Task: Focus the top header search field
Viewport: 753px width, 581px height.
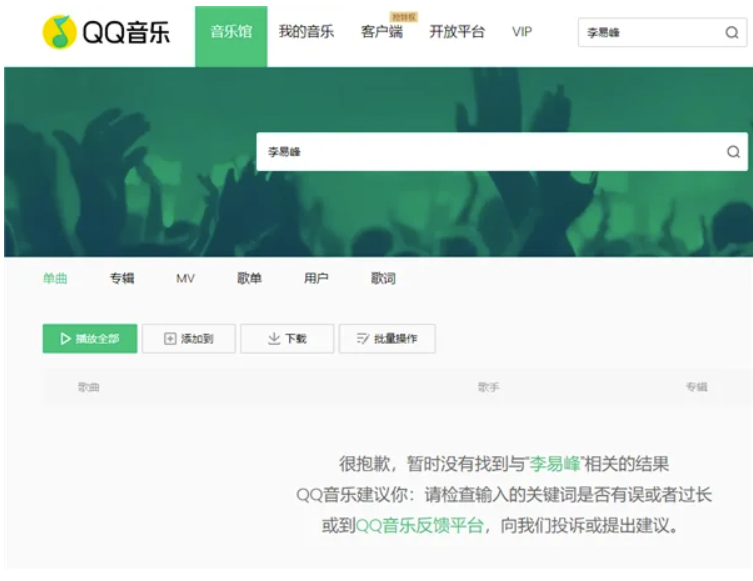Action: click(x=662, y=32)
